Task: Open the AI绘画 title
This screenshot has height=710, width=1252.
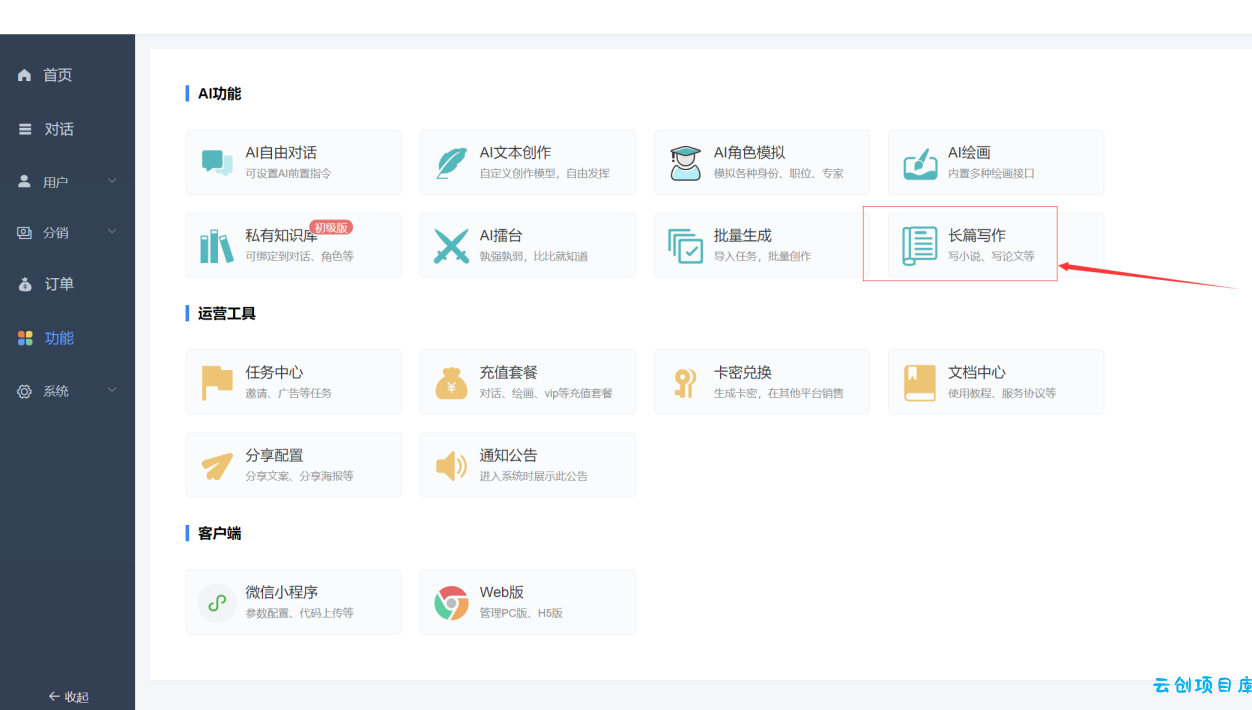Action: click(969, 152)
